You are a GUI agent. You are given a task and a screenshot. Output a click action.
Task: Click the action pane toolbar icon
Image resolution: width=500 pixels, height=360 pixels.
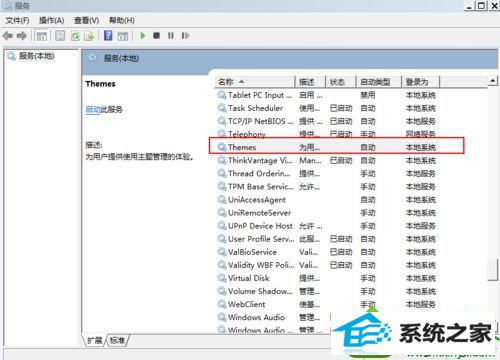click(123, 36)
